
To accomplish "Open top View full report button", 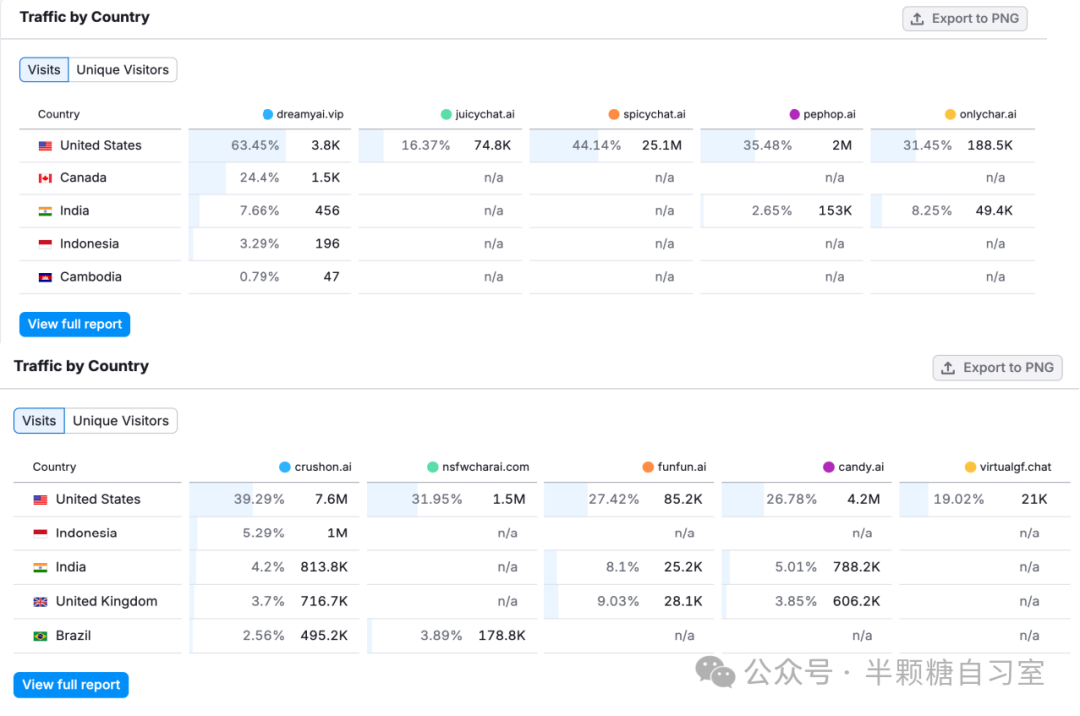I will 74,324.
